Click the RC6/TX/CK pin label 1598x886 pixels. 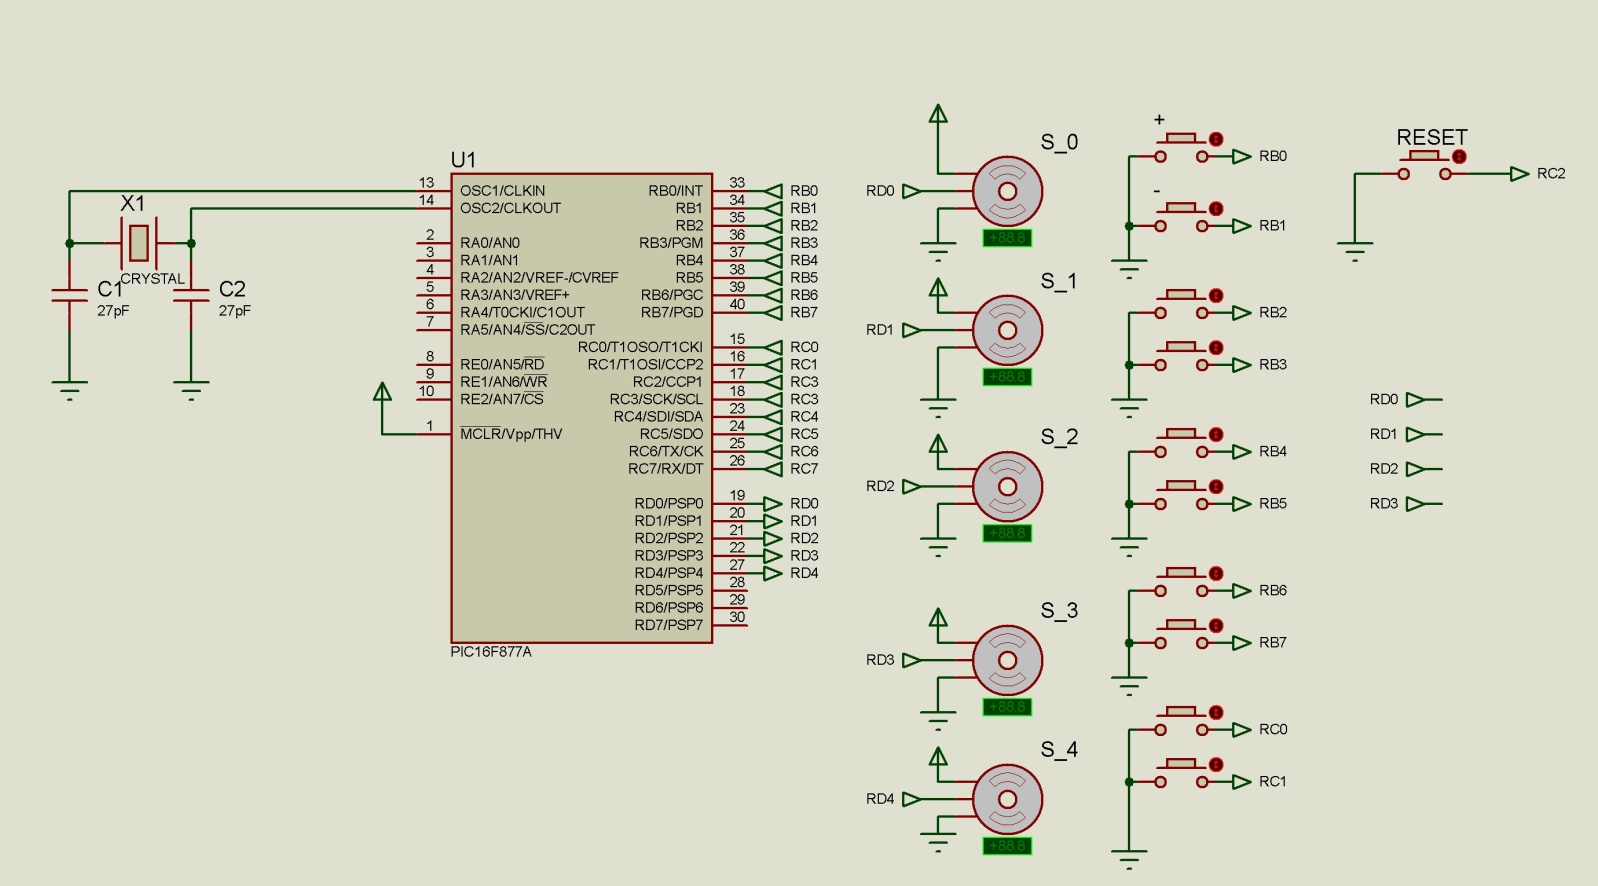click(665, 452)
